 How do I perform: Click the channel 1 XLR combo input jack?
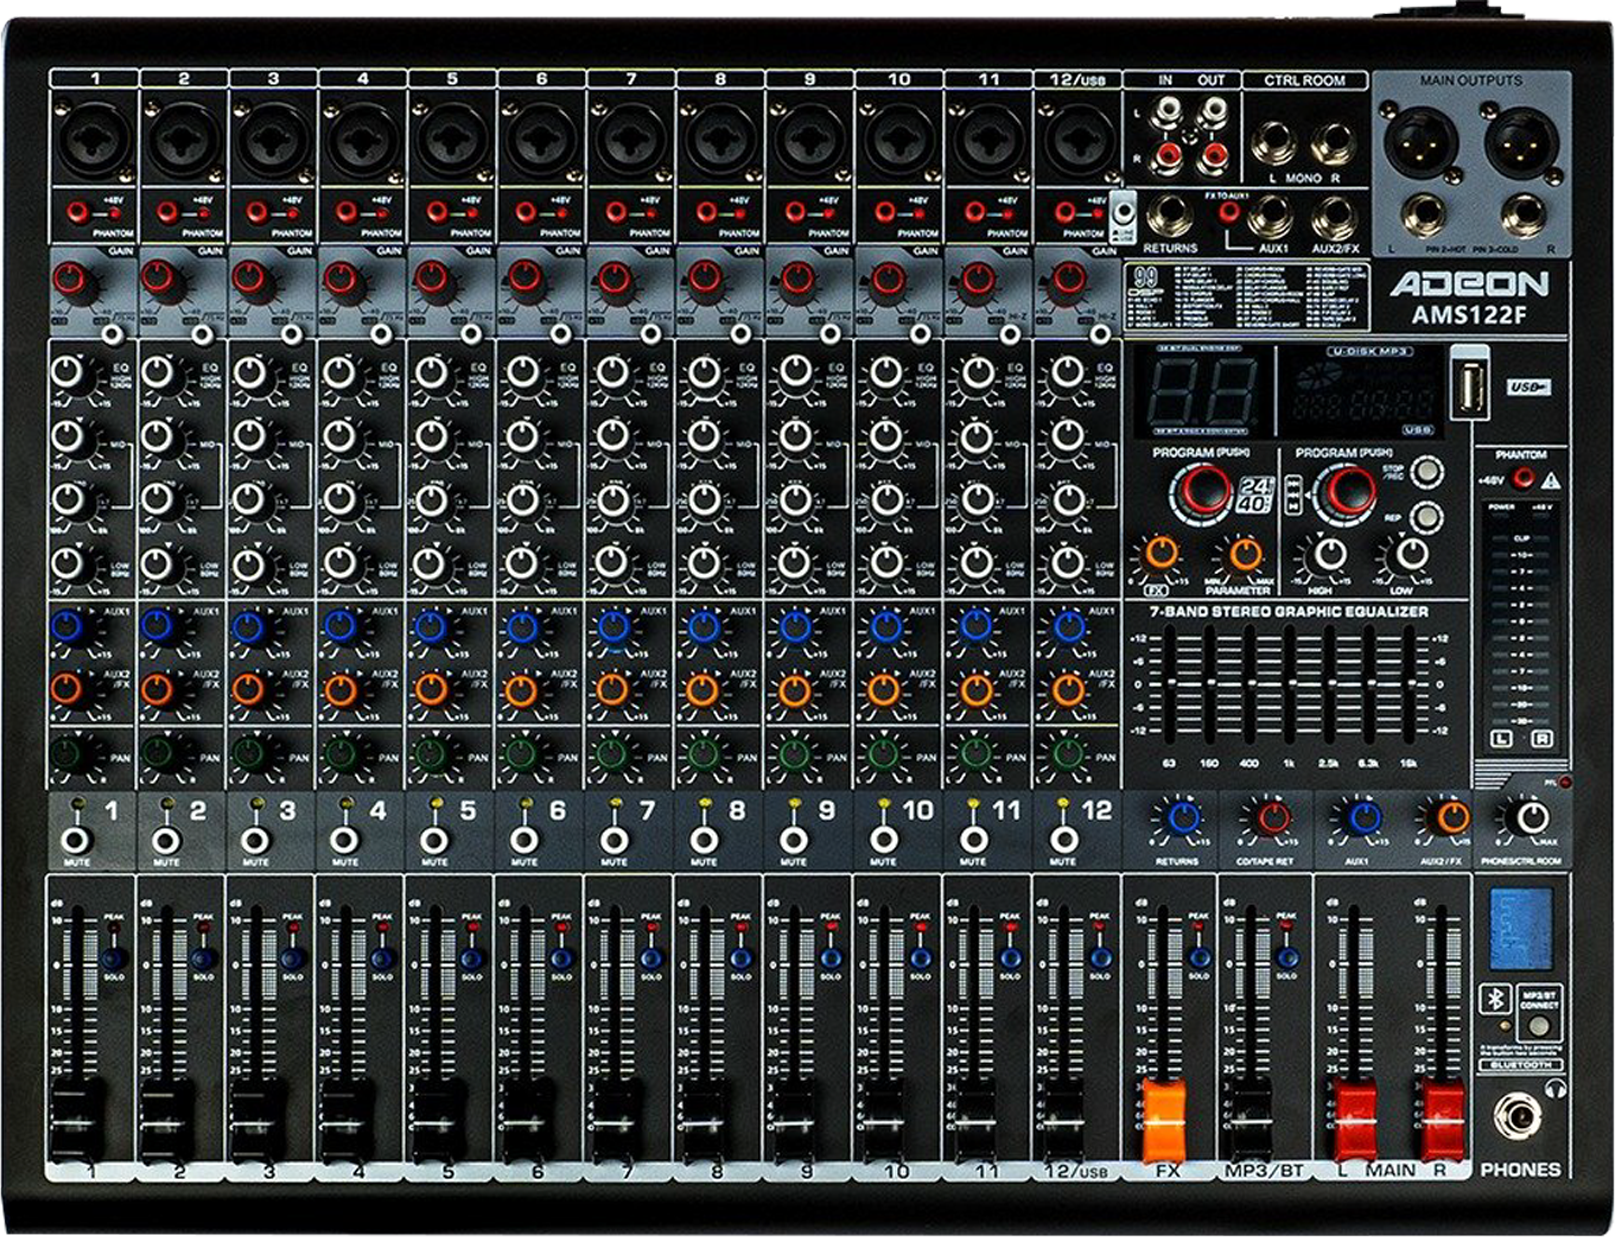click(94, 140)
